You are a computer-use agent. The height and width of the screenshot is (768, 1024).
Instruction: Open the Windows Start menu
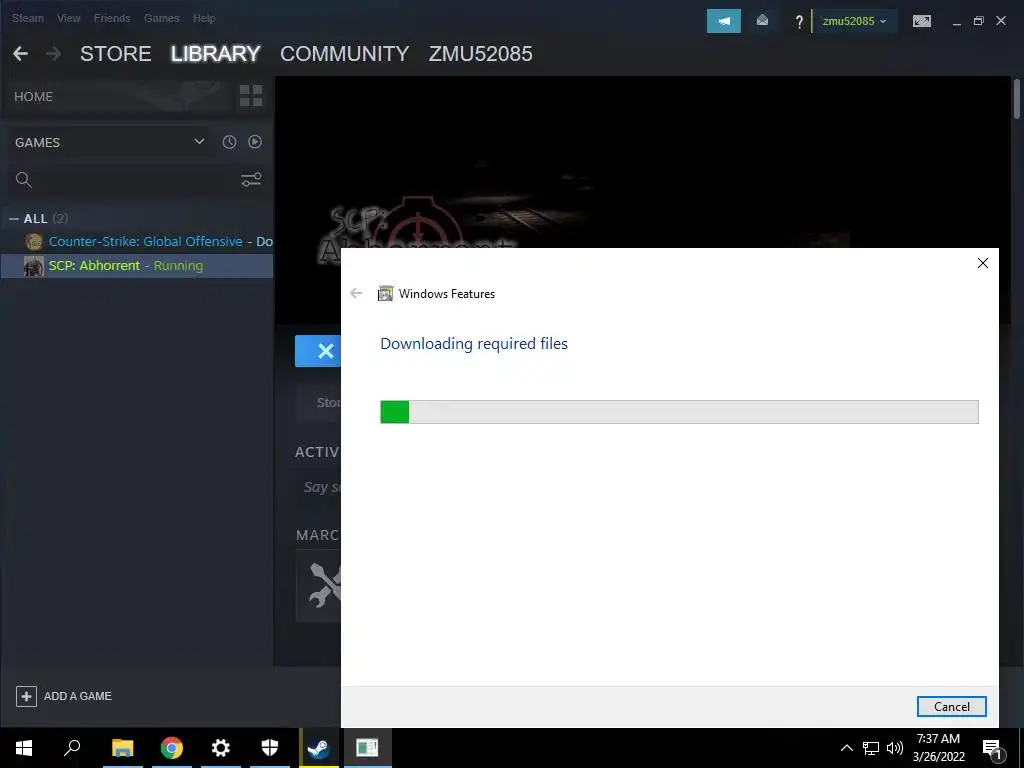pos(24,748)
